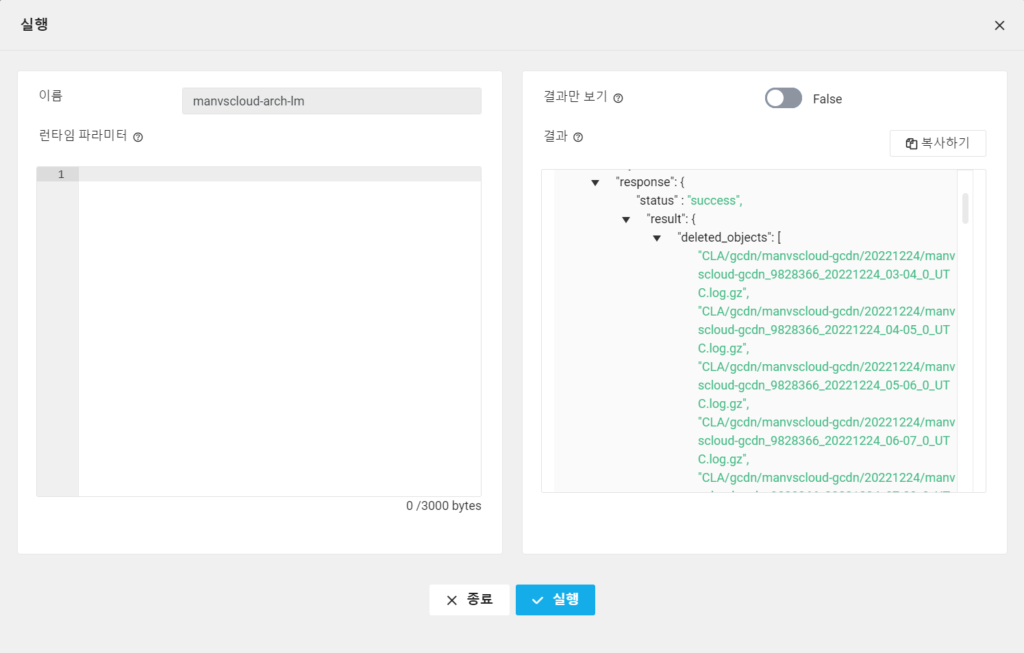Collapse the result node disclosure triangle

pos(627,218)
